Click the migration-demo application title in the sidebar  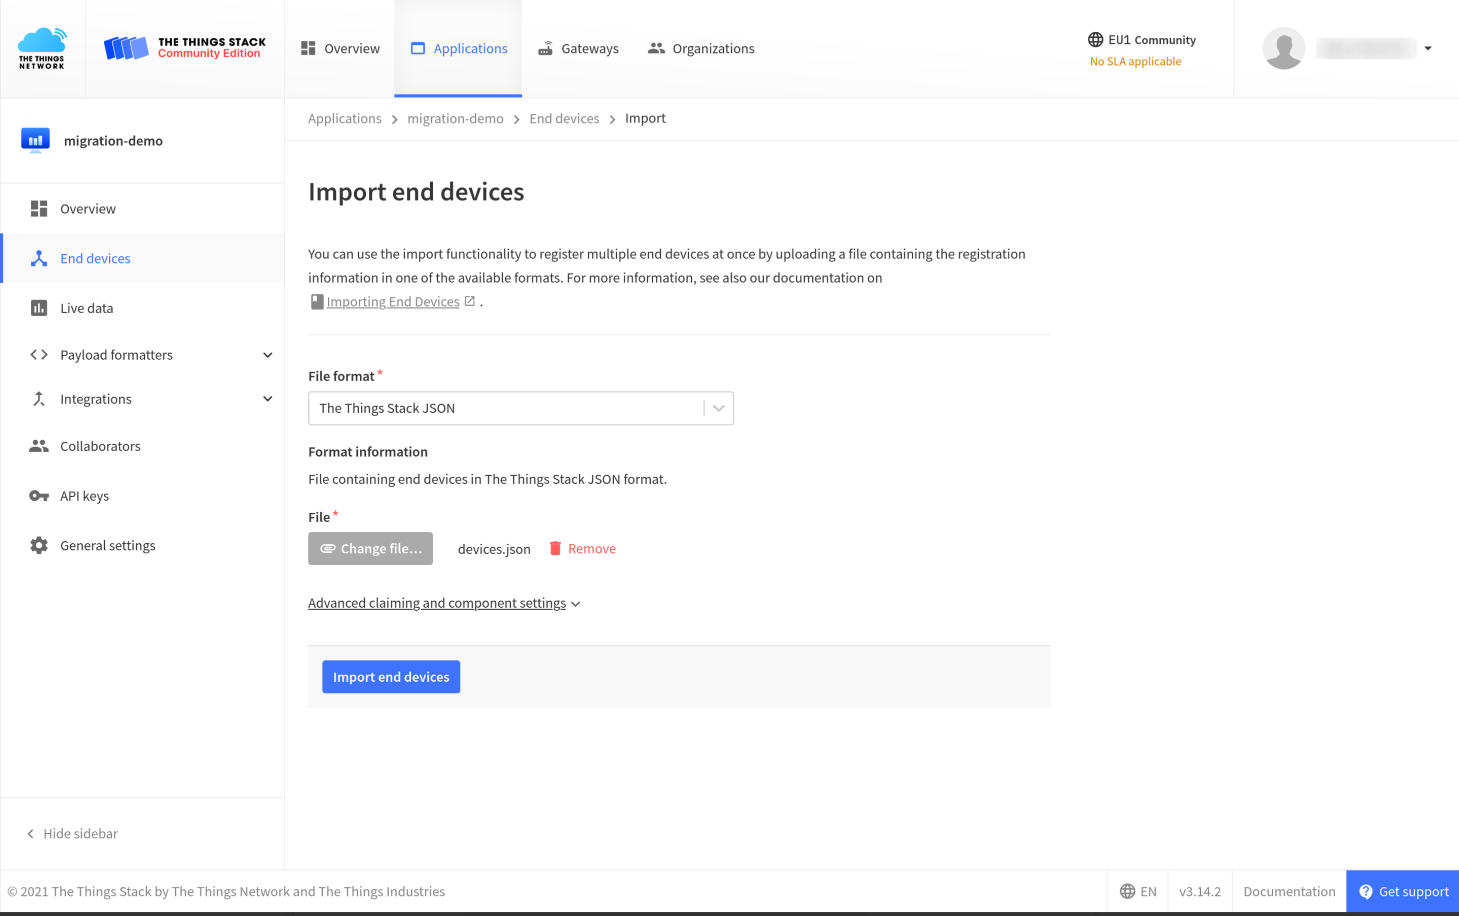point(113,141)
